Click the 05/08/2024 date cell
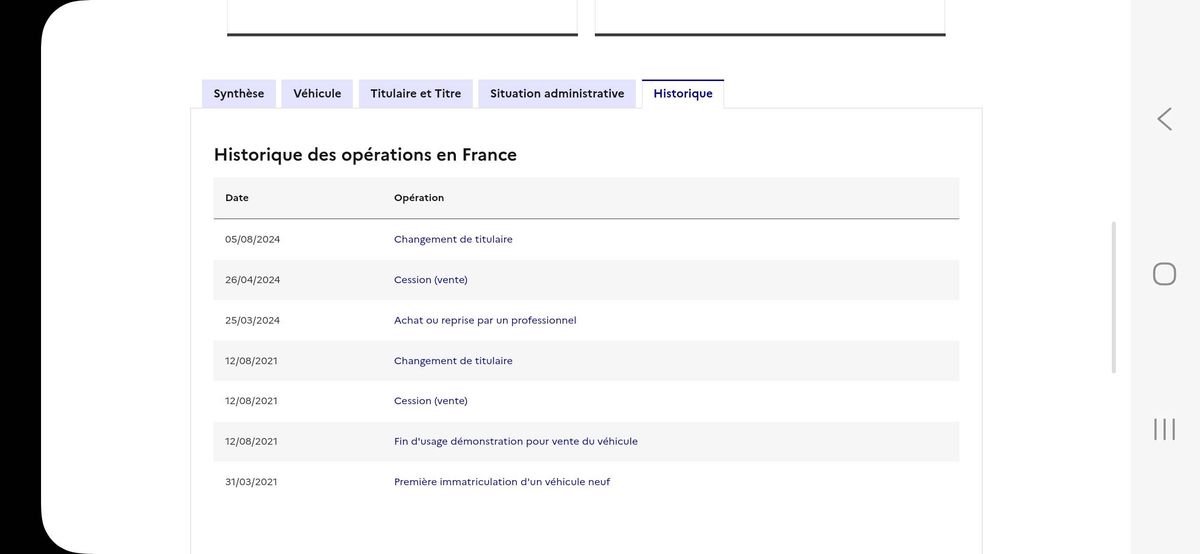Viewport: 1200px width, 554px height. [252, 240]
